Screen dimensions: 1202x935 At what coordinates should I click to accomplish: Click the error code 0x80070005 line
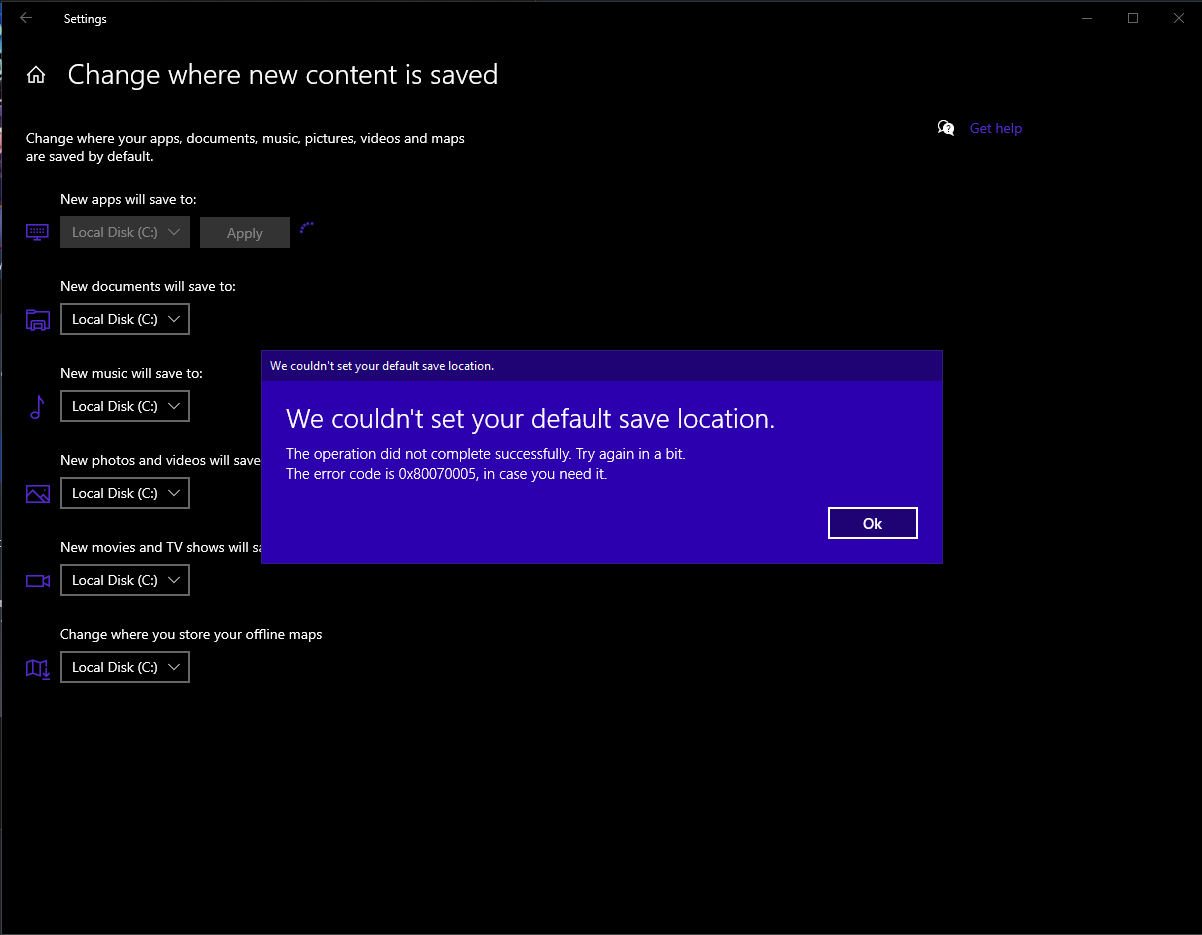point(446,474)
